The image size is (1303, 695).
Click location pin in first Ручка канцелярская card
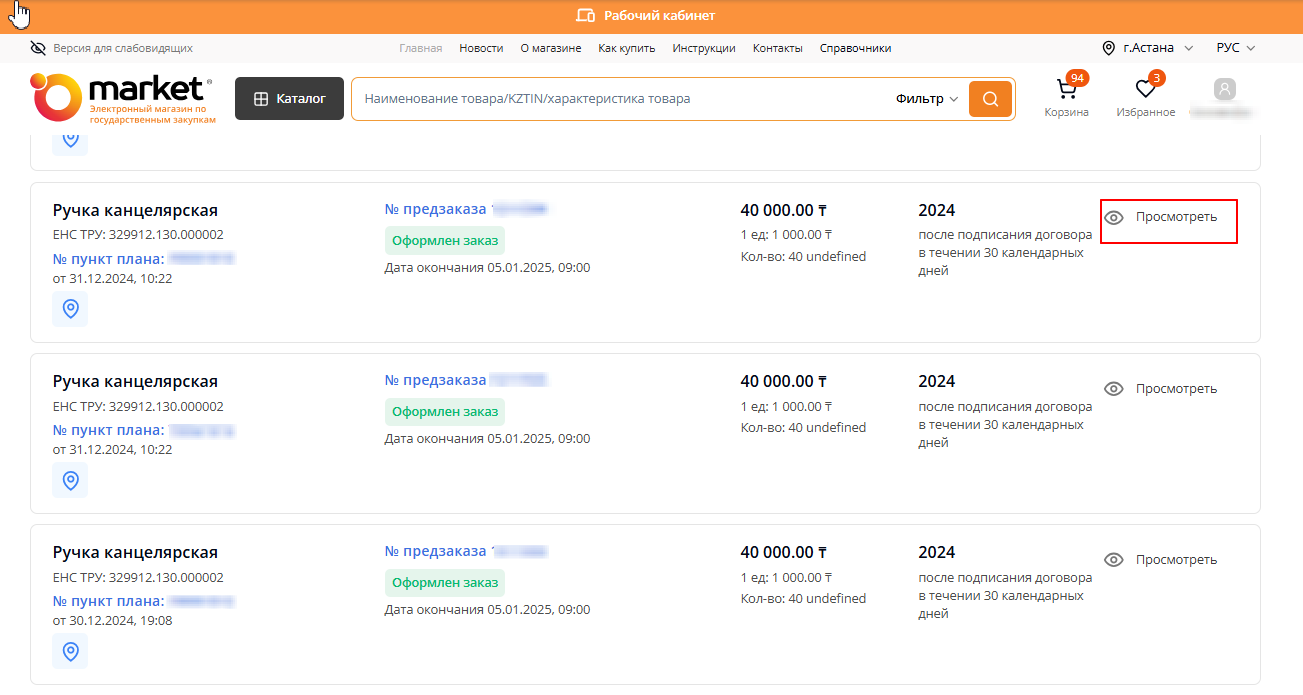pos(70,309)
